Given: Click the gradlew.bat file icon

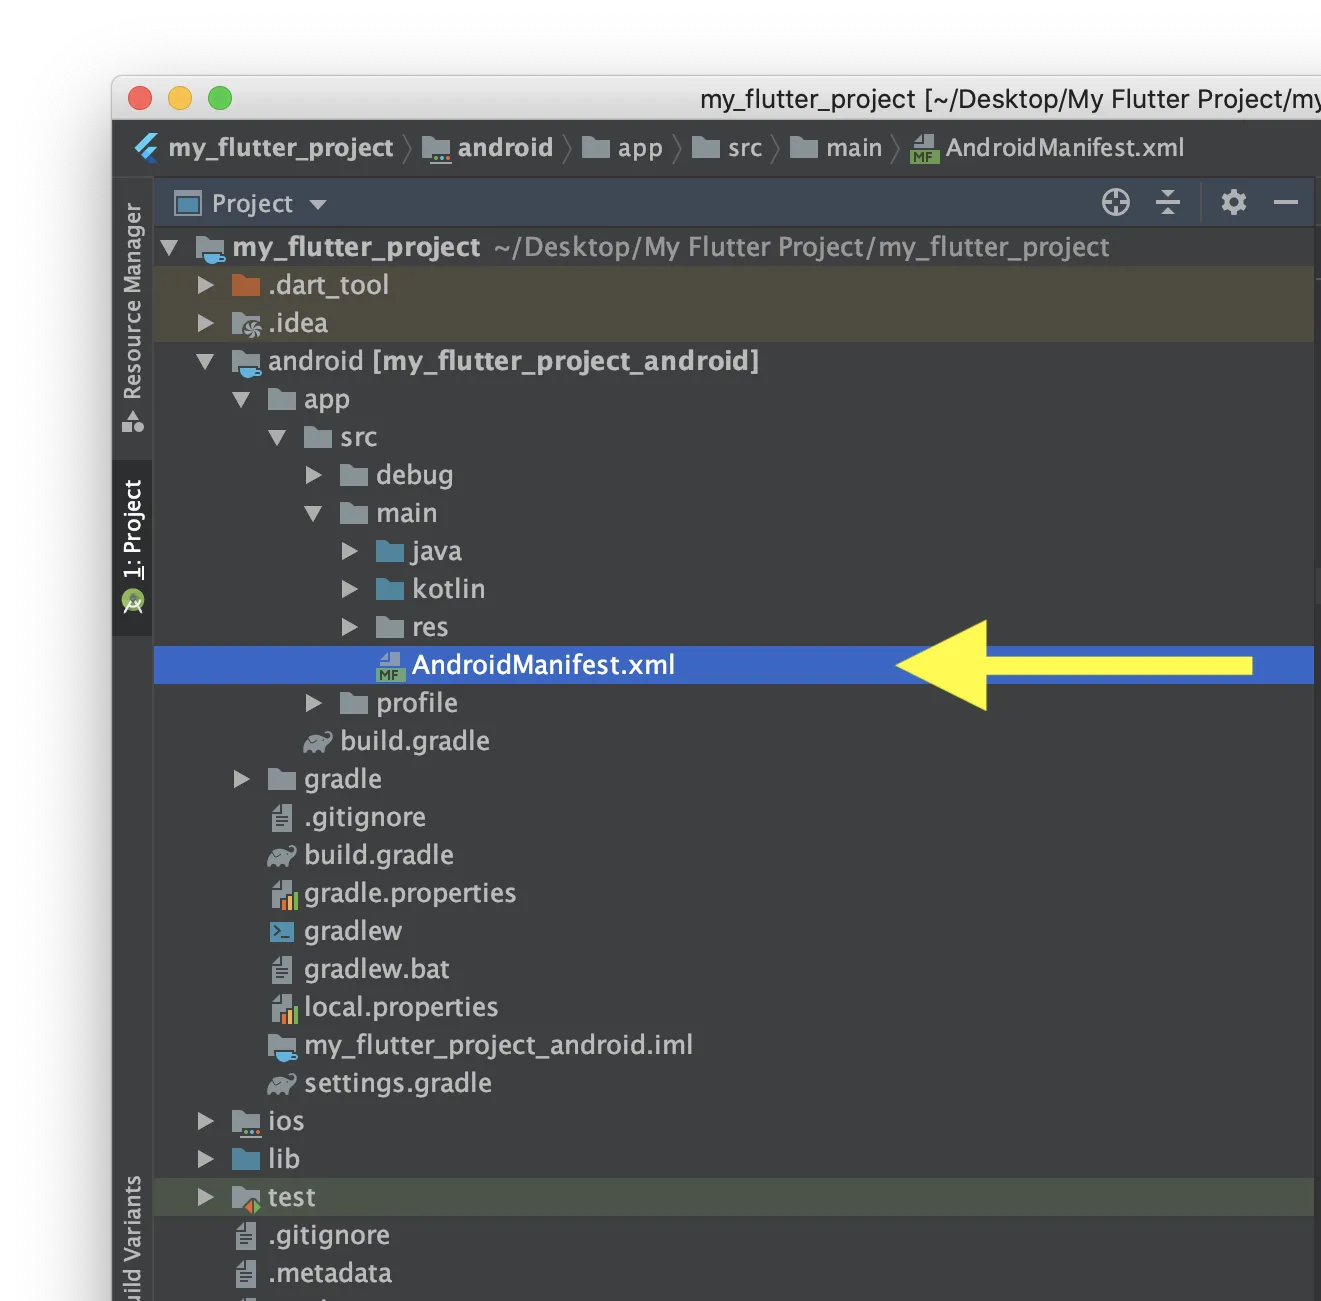Looking at the screenshot, I should point(282,969).
